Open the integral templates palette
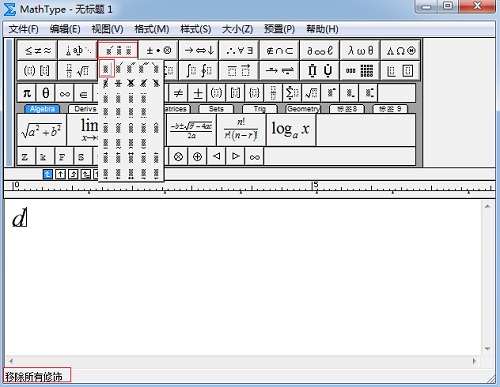500x387 pixels. (x=199, y=70)
